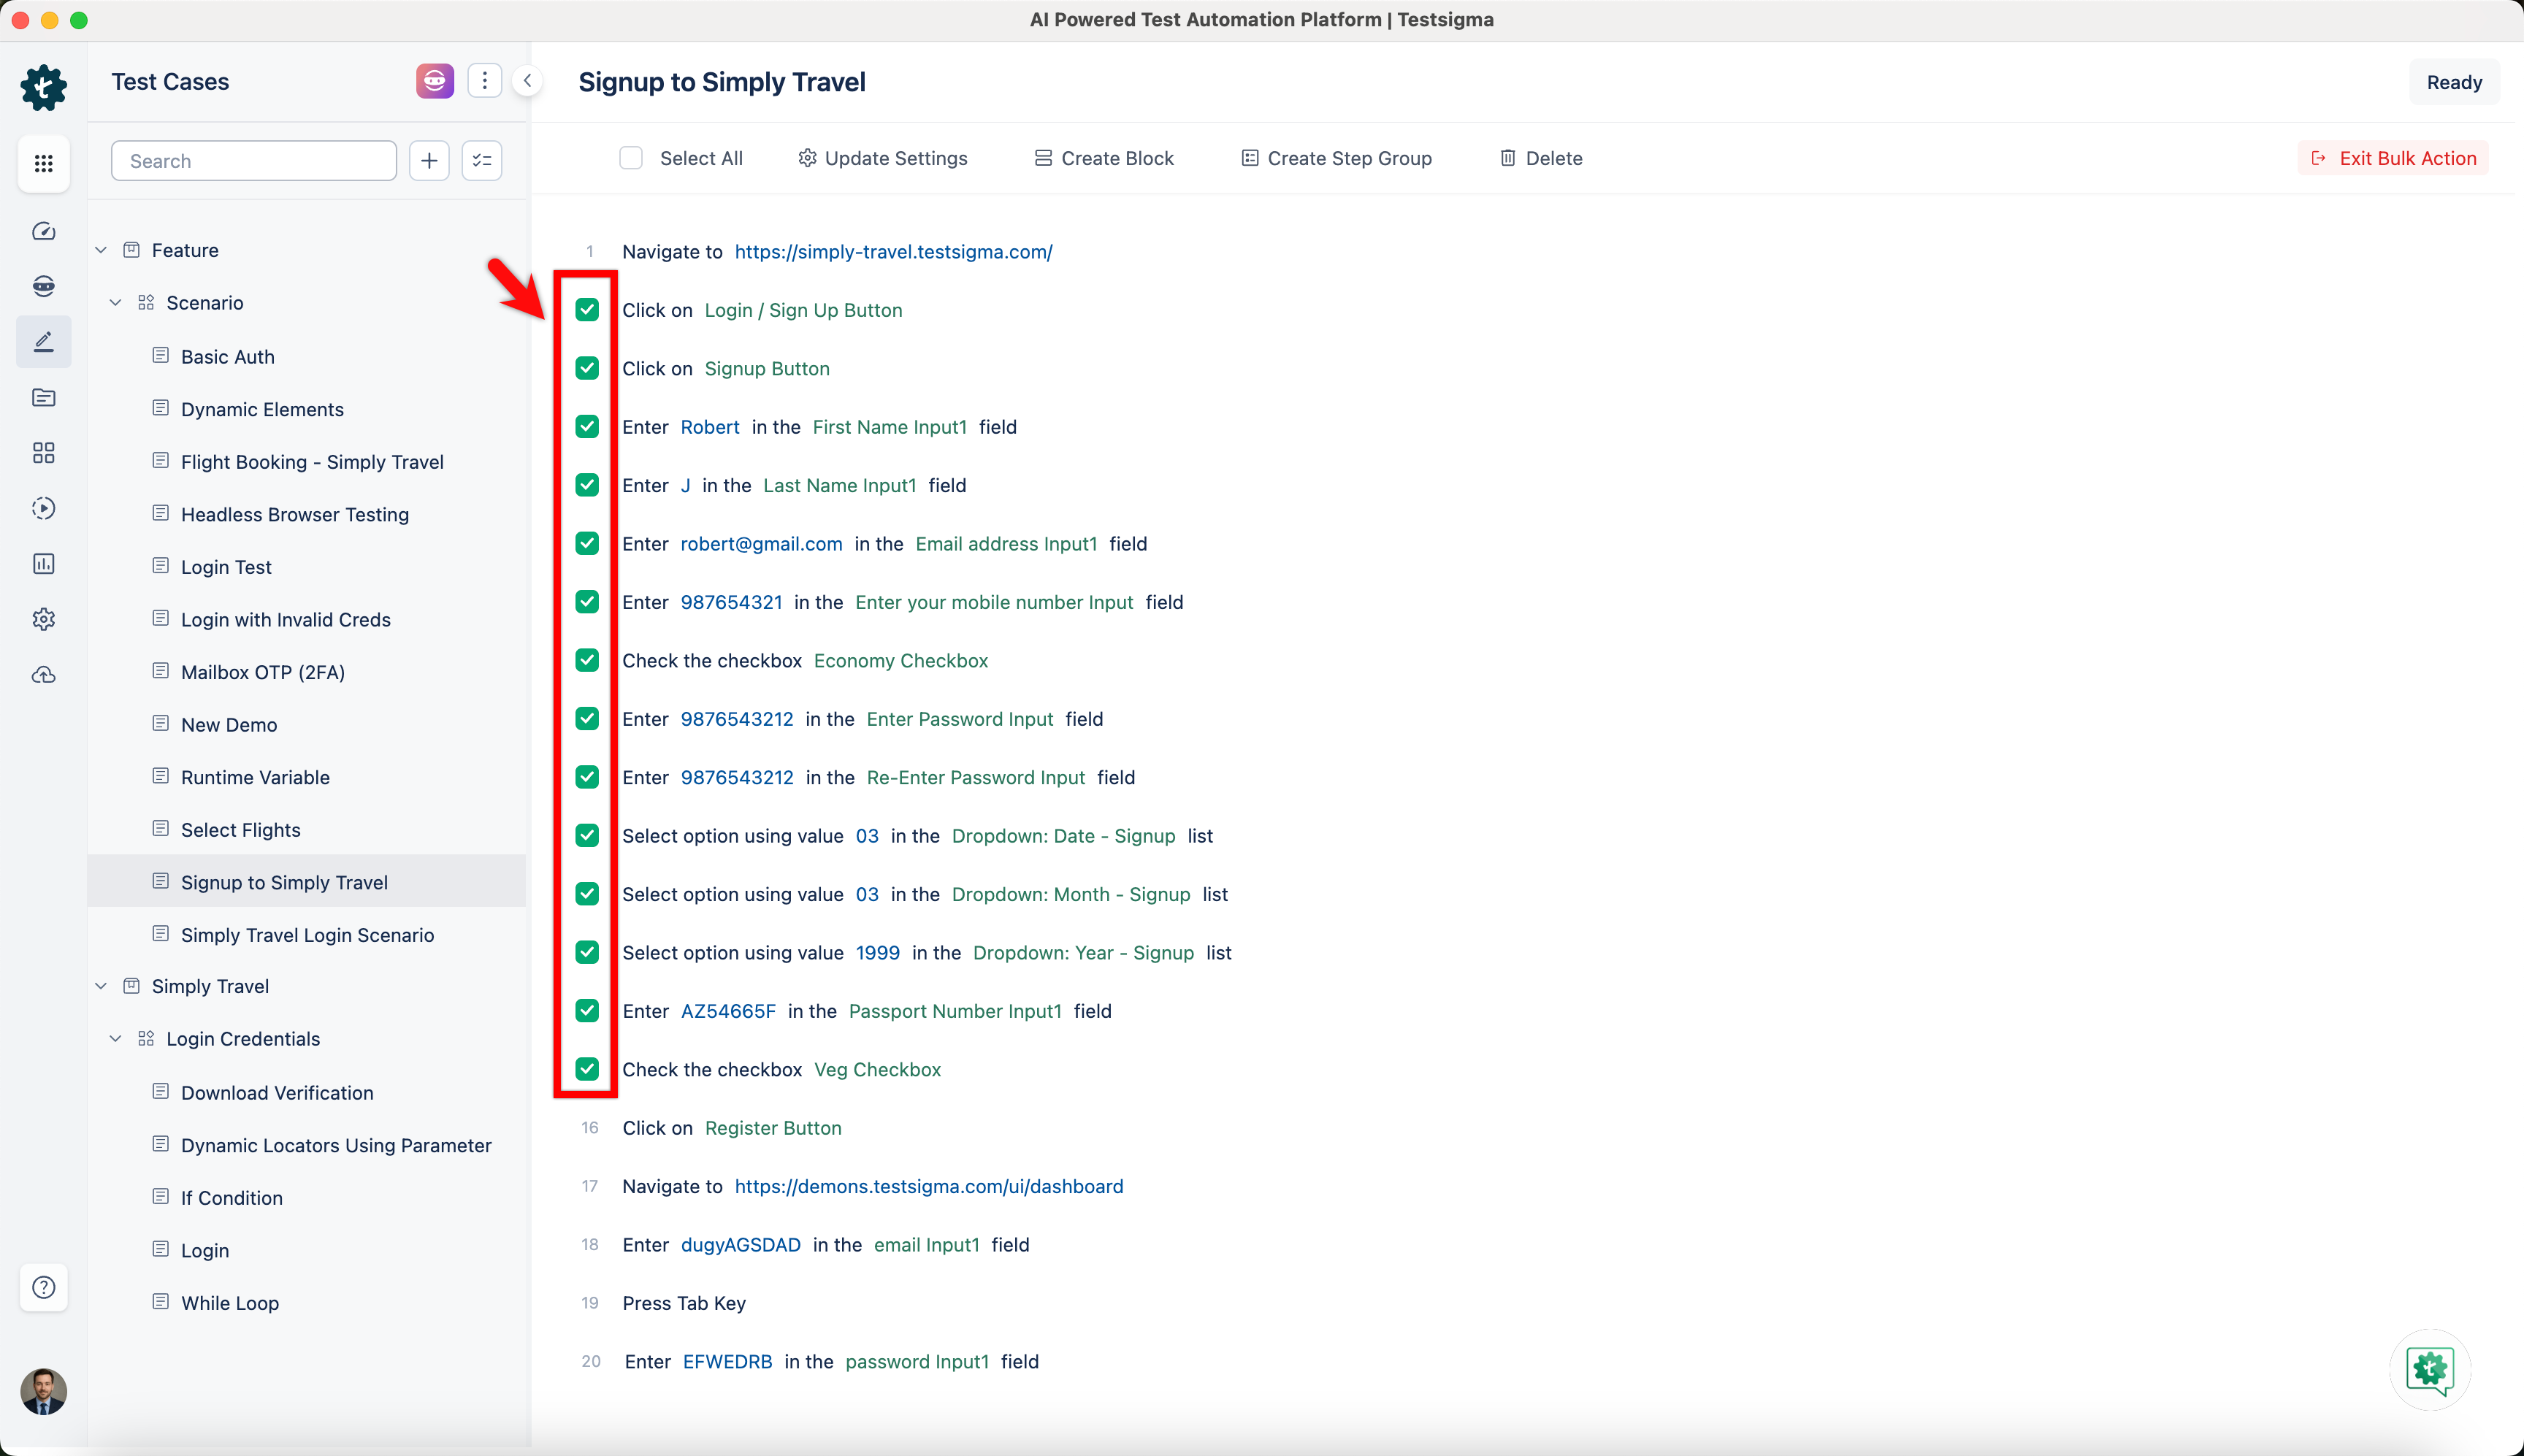Click the Mailbox OTP (2FA) test case
Image resolution: width=2524 pixels, height=1456 pixels.
point(263,672)
